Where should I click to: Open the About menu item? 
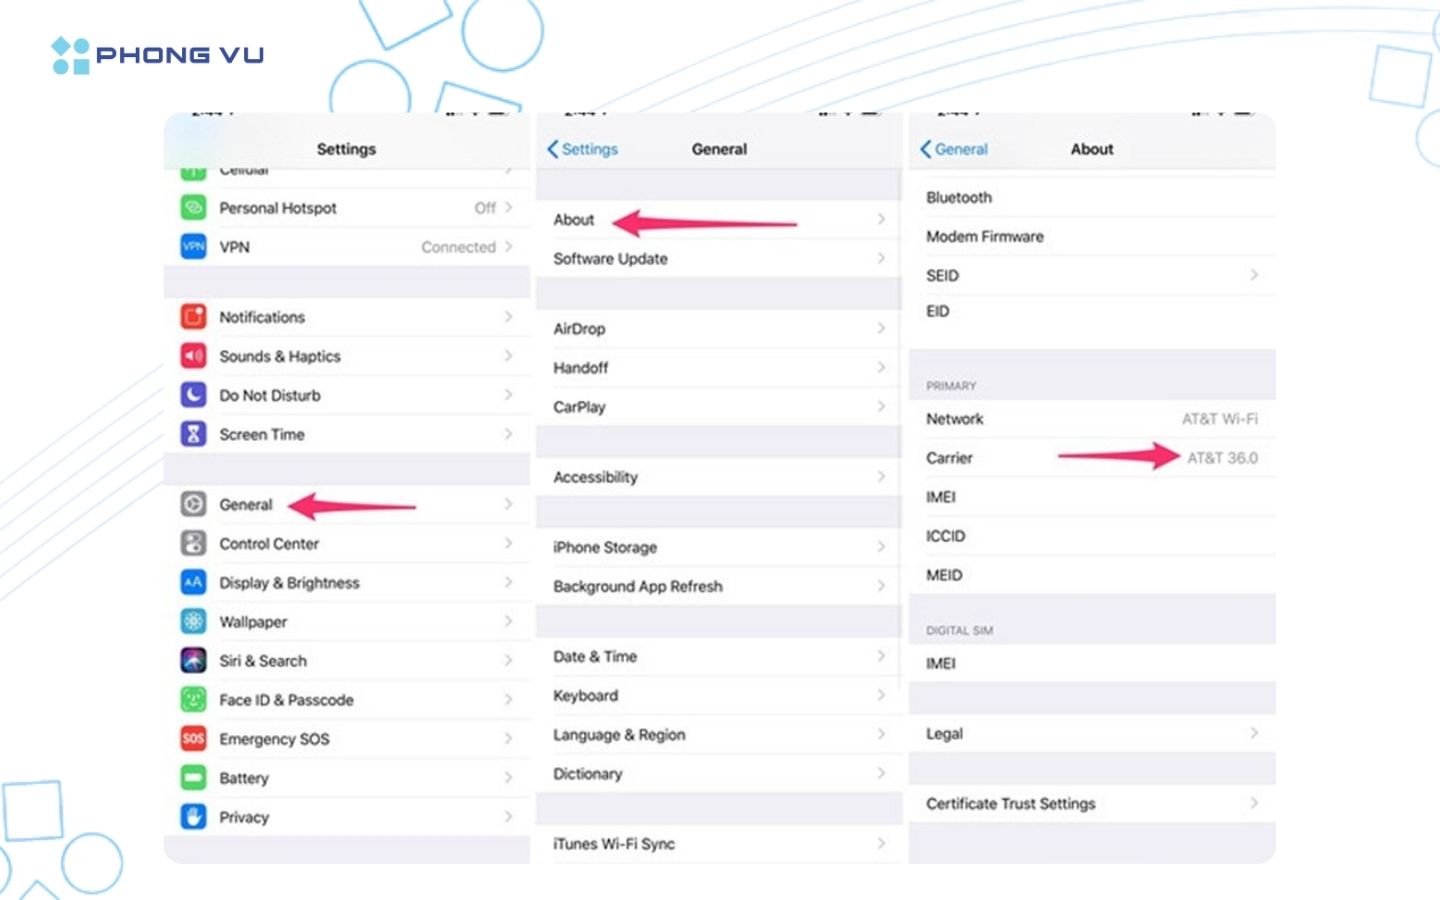(574, 220)
